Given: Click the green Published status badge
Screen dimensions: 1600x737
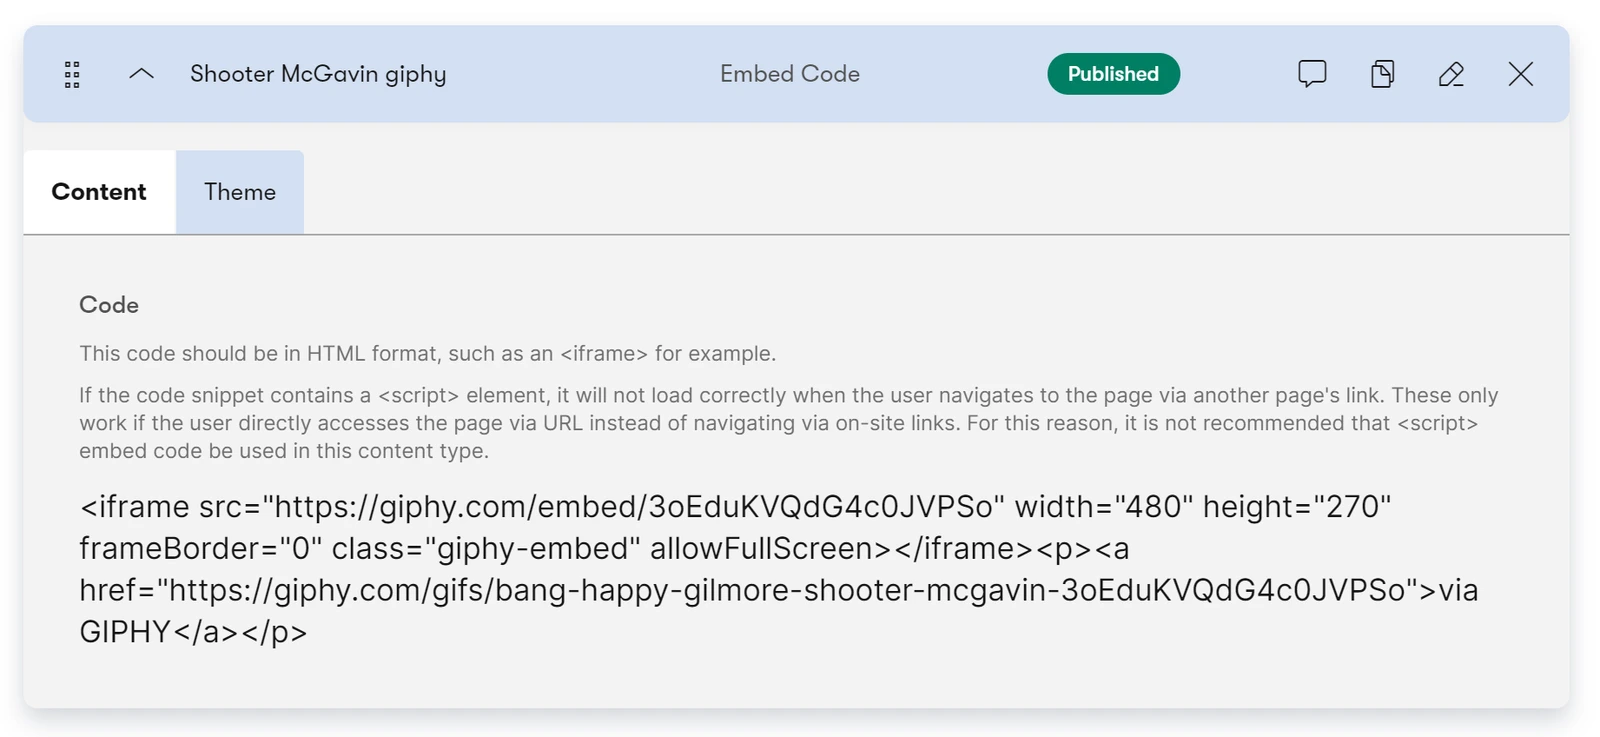Looking at the screenshot, I should pos(1113,74).
